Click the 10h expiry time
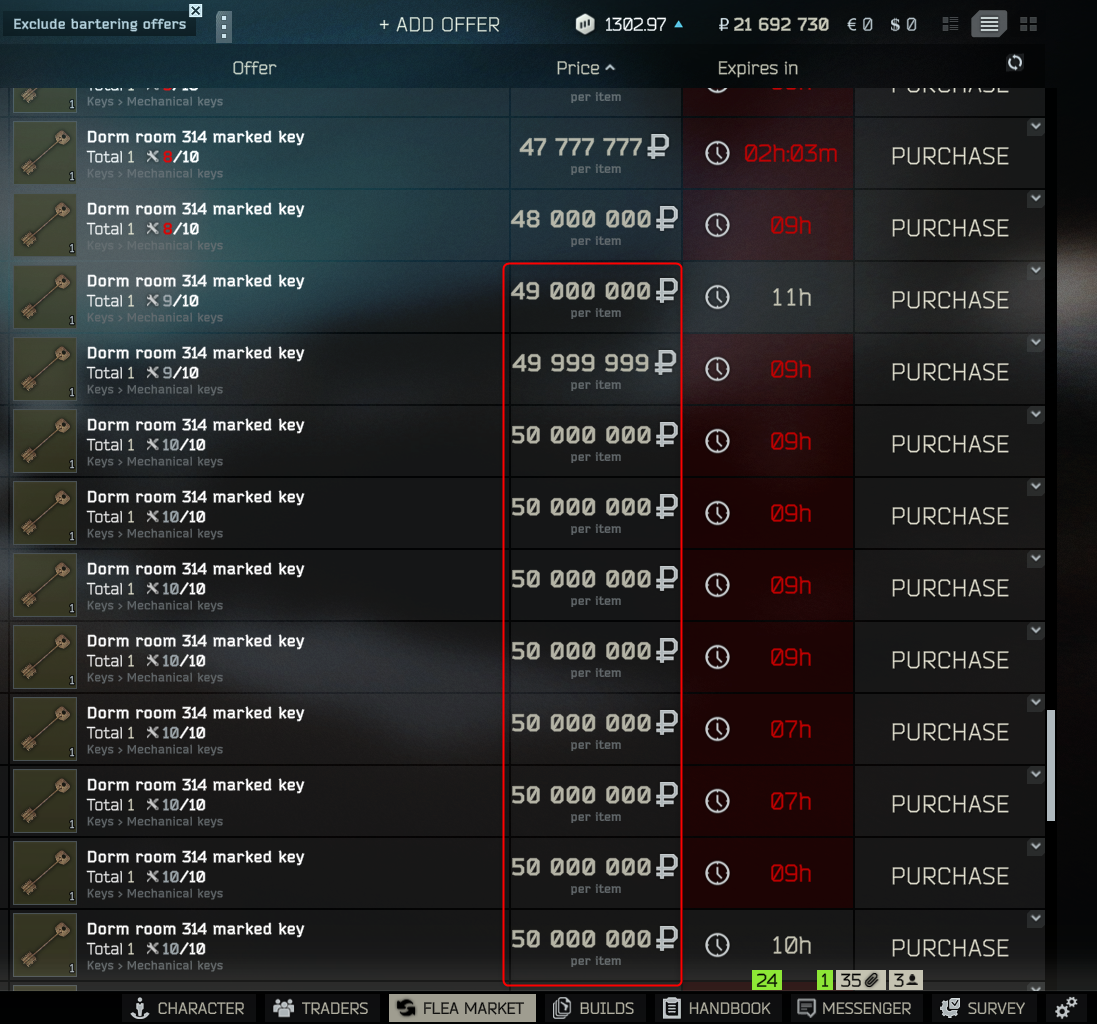The image size is (1097, 1024). pos(791,946)
